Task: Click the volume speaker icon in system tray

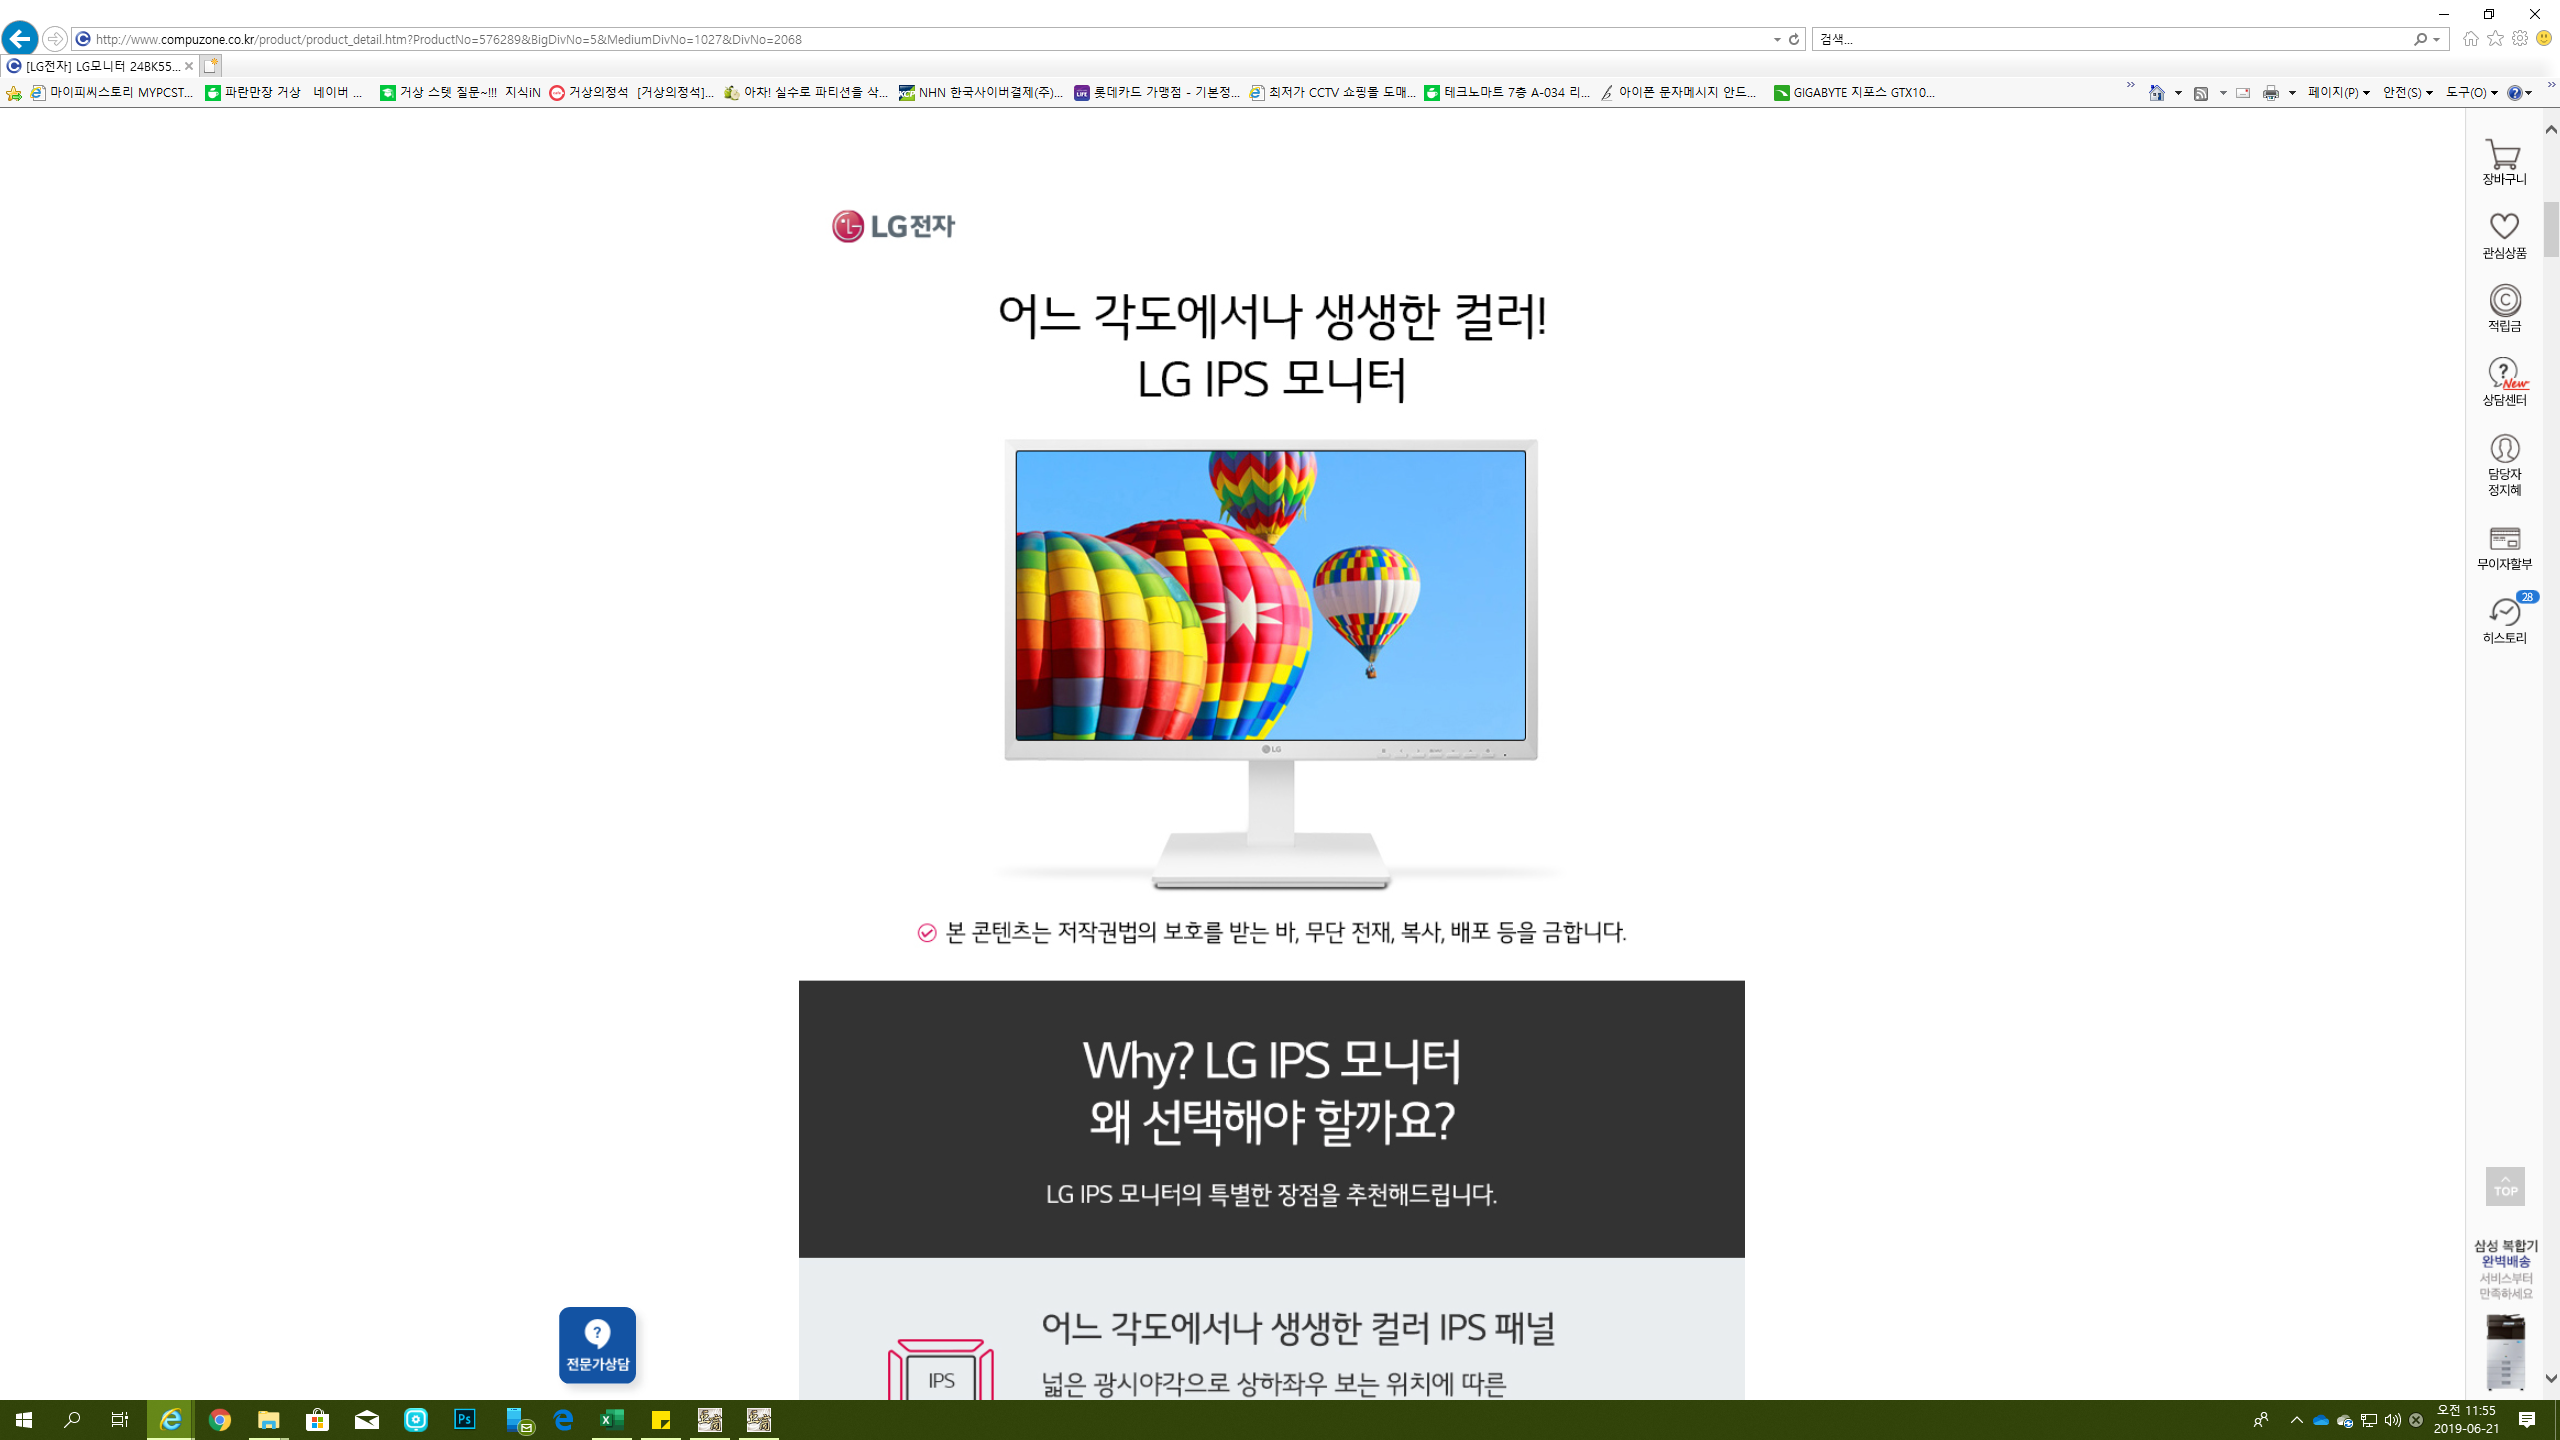Action: (x=2393, y=1420)
